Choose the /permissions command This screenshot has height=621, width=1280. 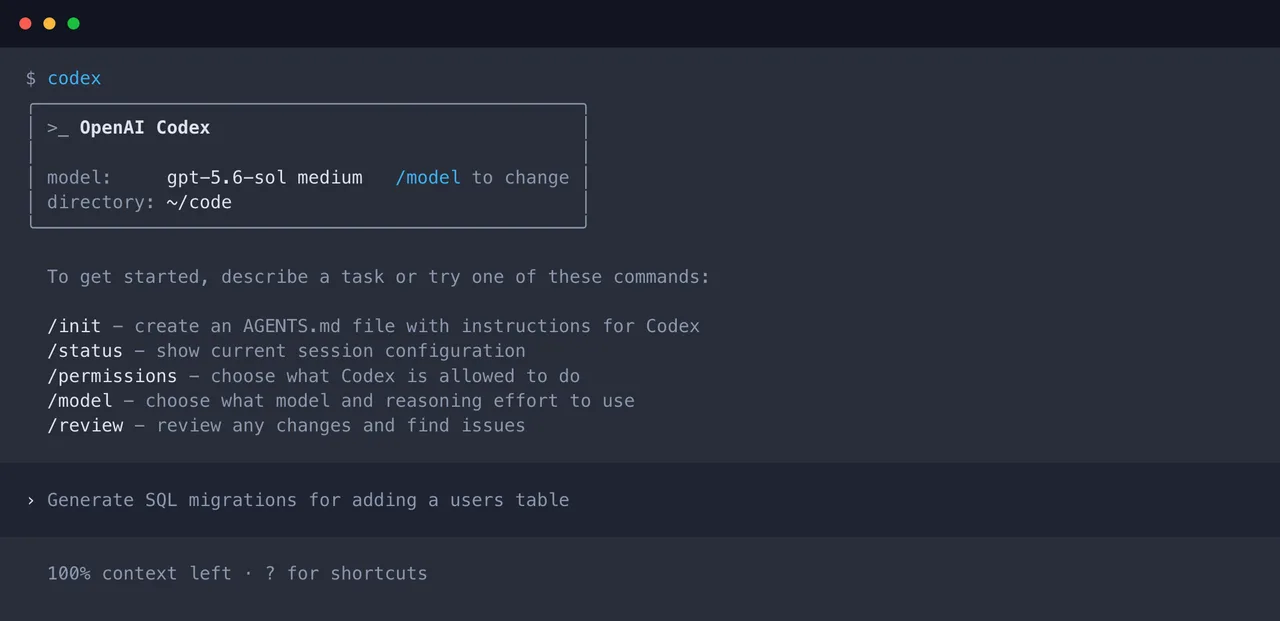tap(112, 376)
